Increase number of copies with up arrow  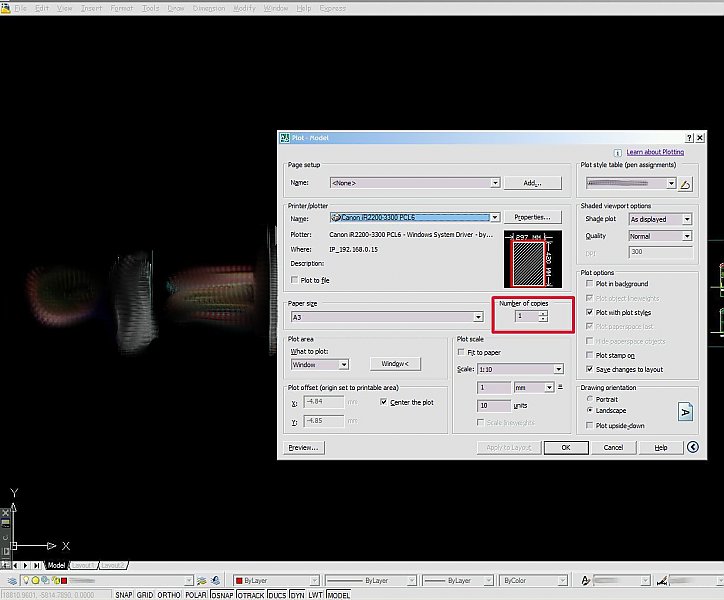pos(542,313)
